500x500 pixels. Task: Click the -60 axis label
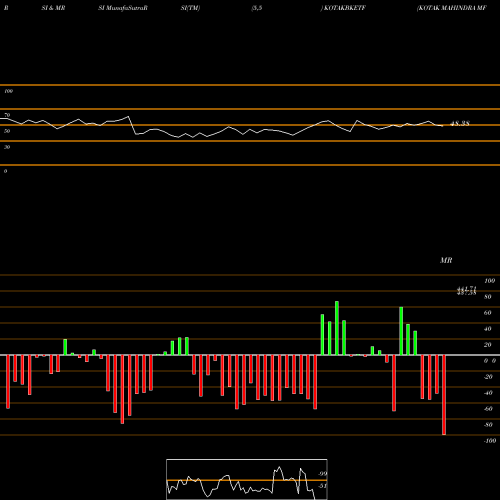coord(488,409)
